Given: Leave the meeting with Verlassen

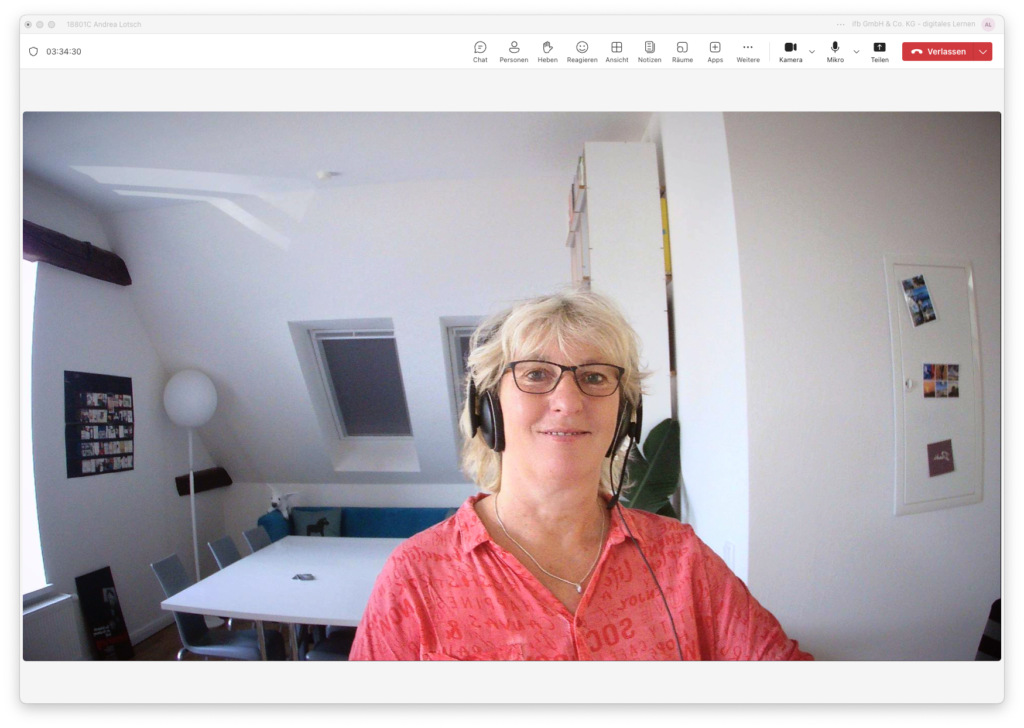Looking at the screenshot, I should click(x=937, y=51).
